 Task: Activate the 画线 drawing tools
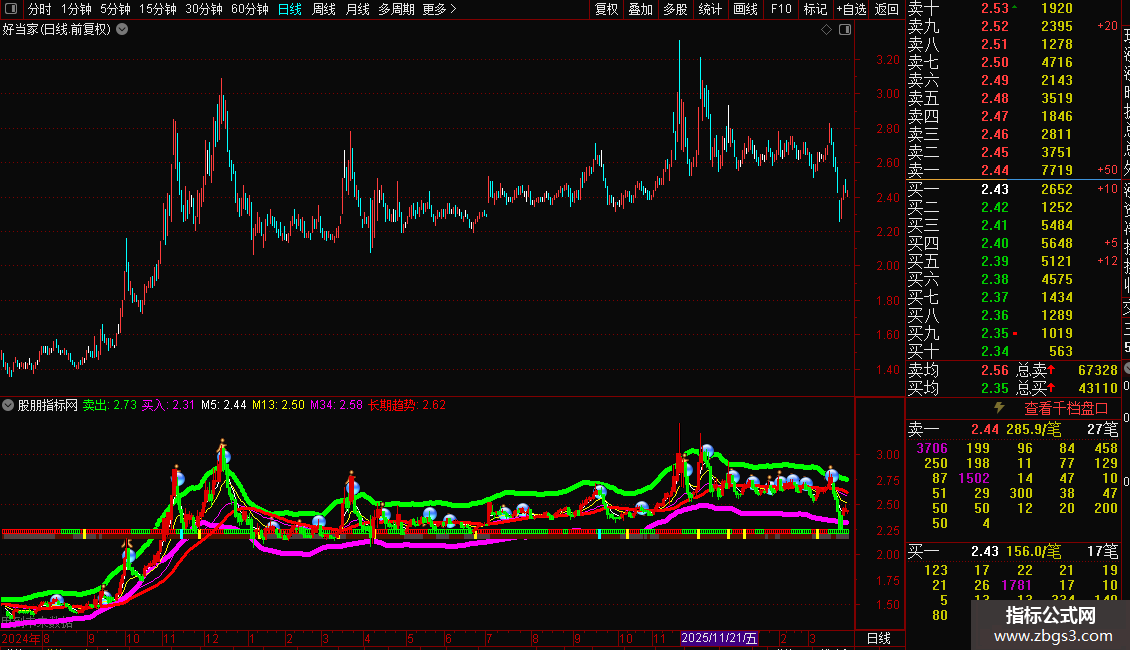point(745,9)
